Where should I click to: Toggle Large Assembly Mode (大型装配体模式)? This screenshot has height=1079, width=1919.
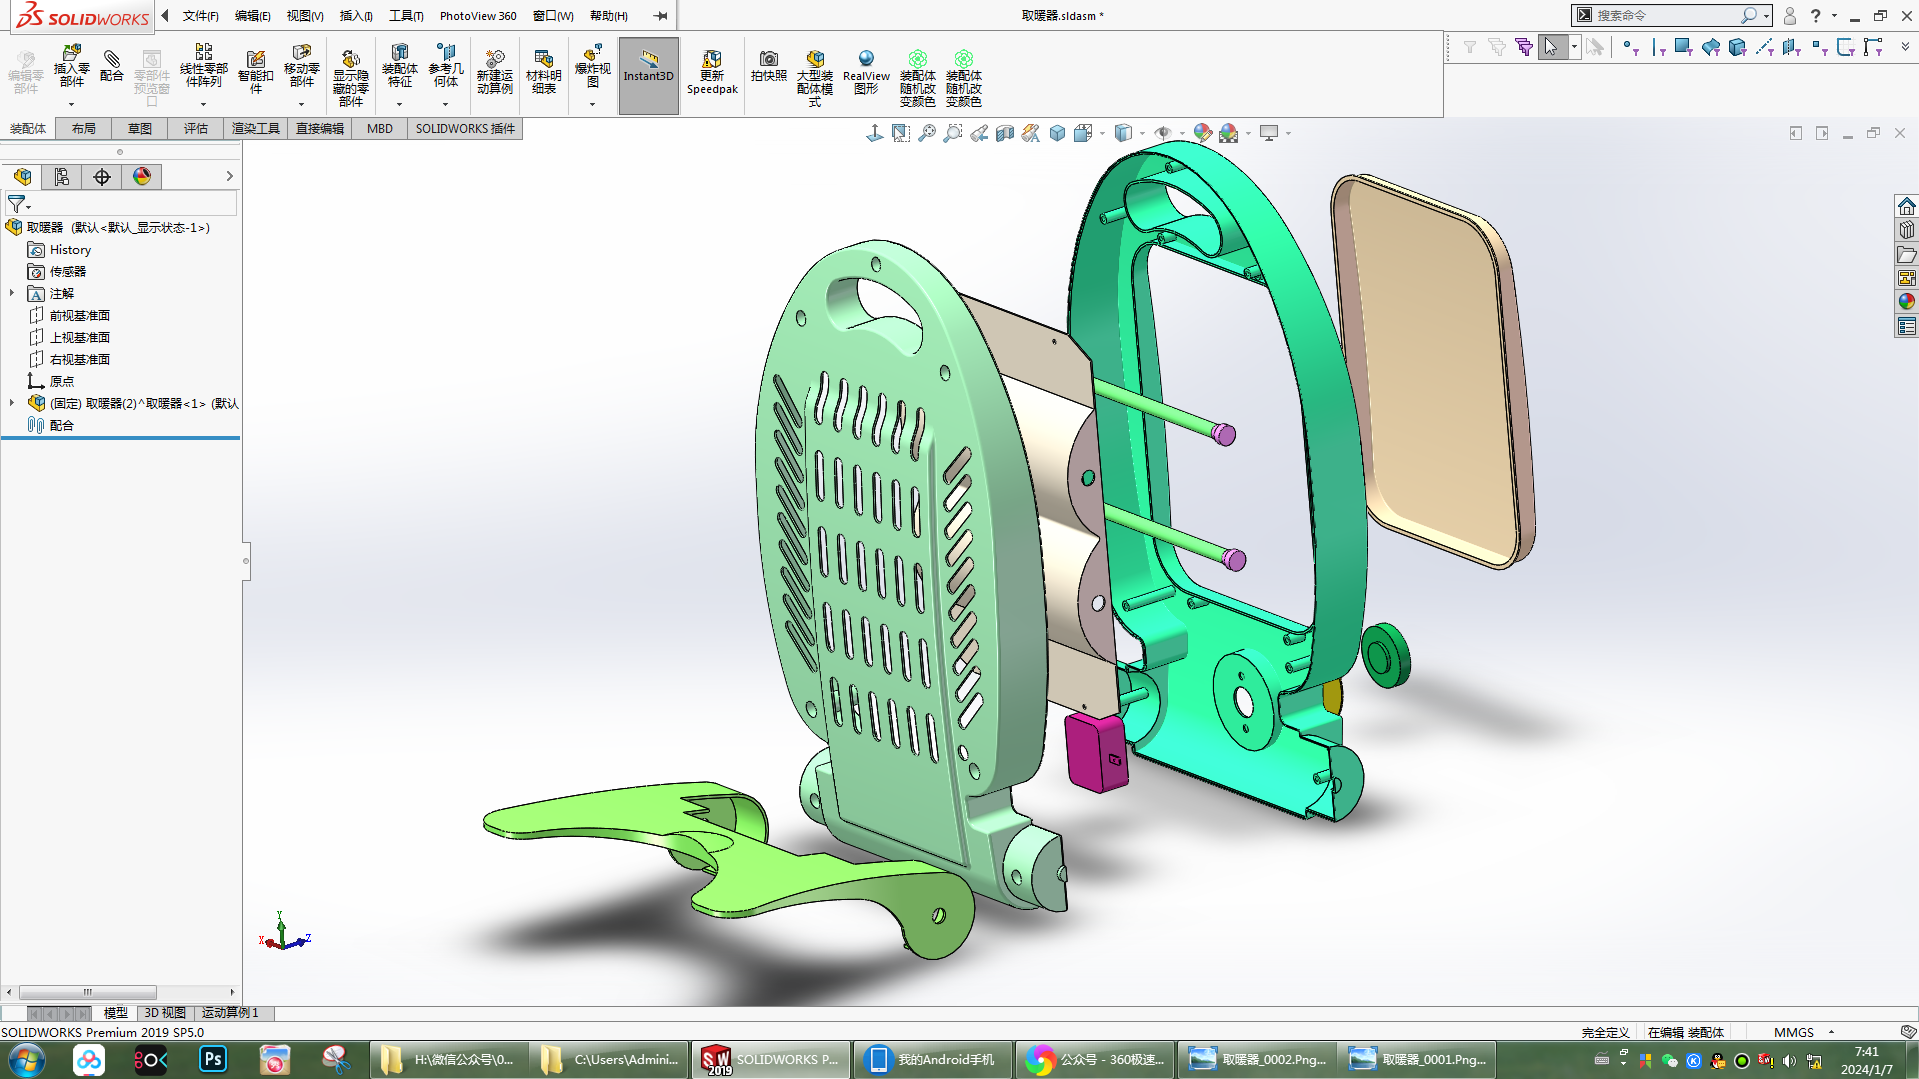tap(815, 78)
